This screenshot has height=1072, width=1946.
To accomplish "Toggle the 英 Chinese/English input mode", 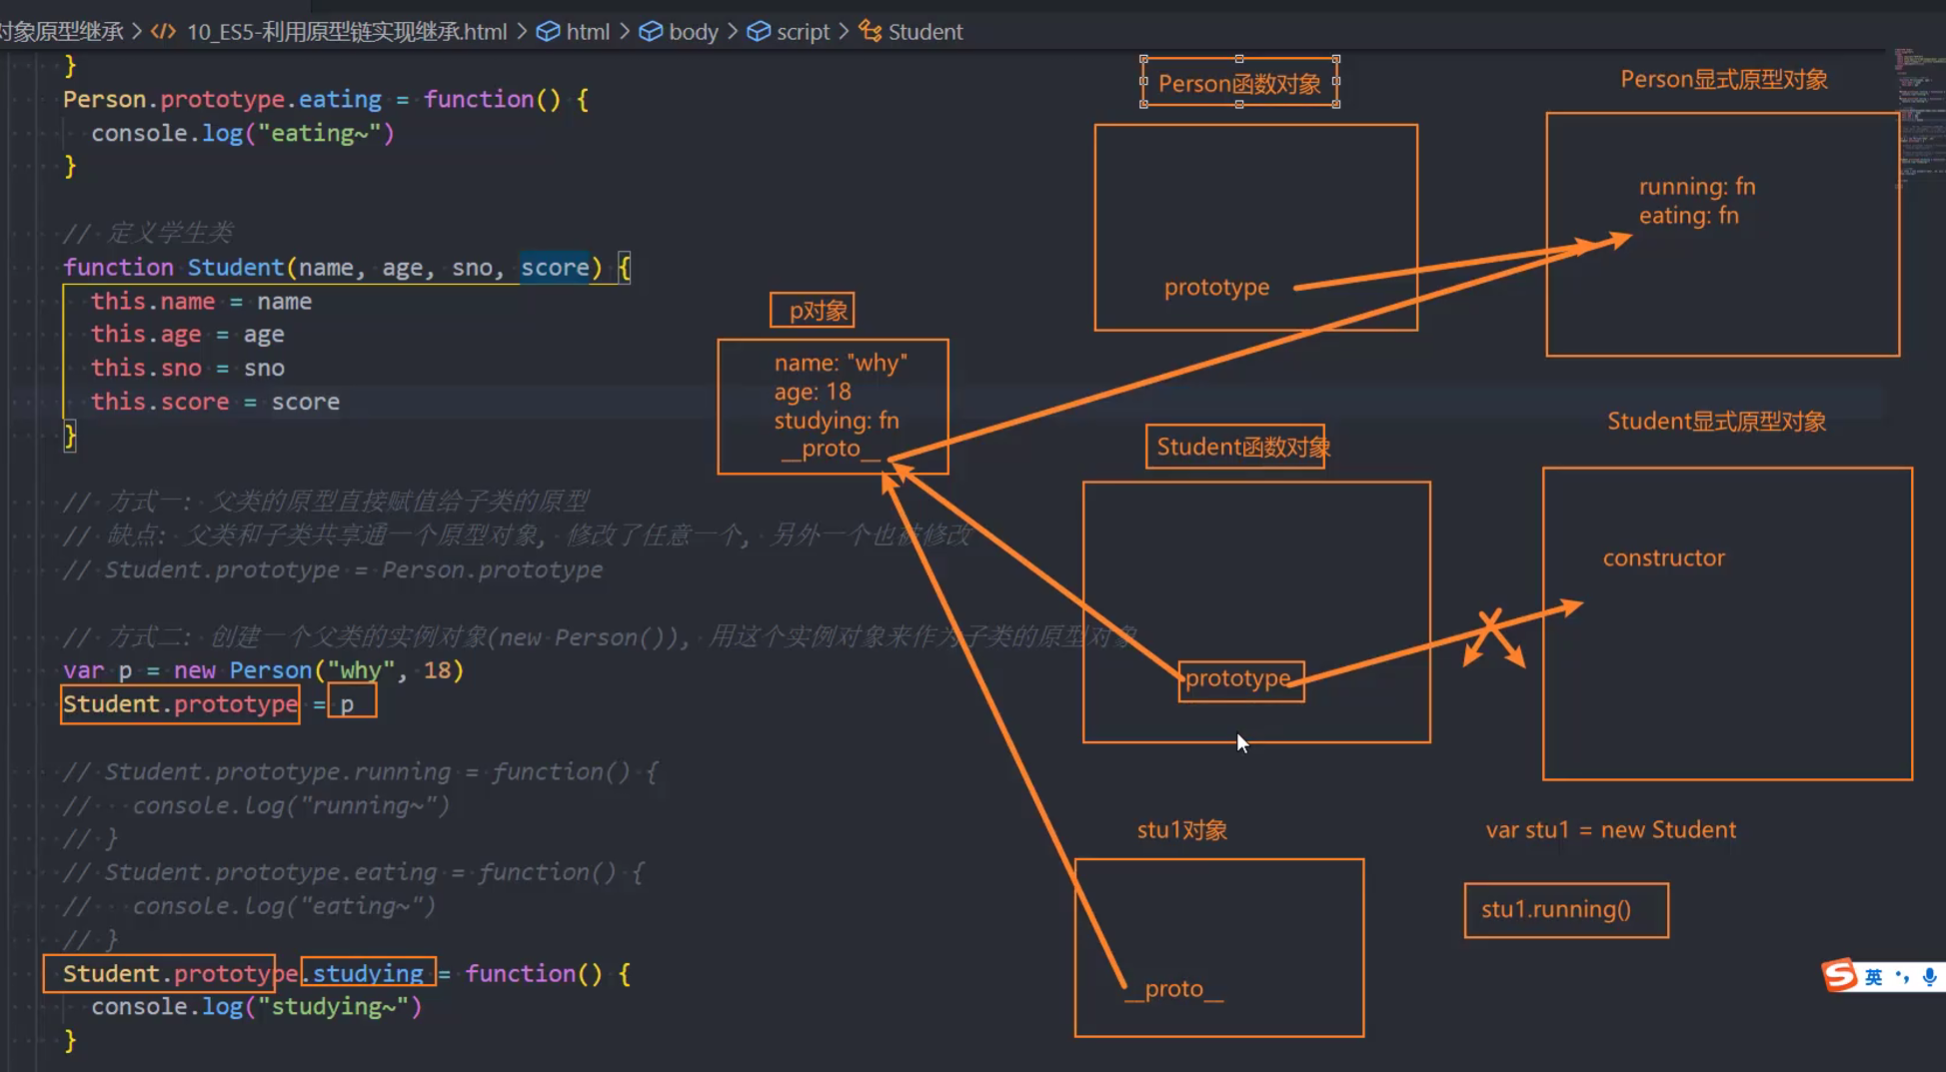I will 1874,977.
